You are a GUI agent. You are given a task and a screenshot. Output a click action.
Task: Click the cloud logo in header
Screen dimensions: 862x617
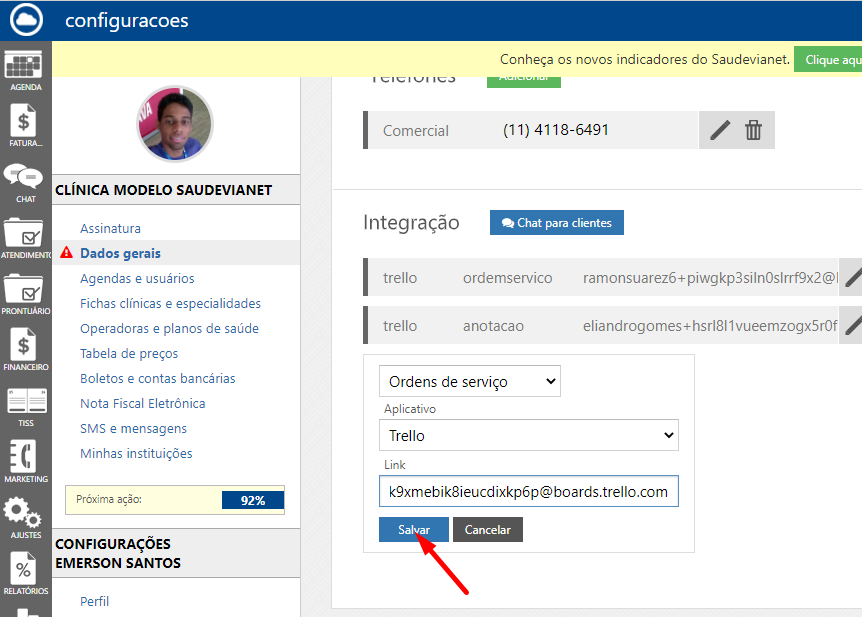click(x=26, y=20)
